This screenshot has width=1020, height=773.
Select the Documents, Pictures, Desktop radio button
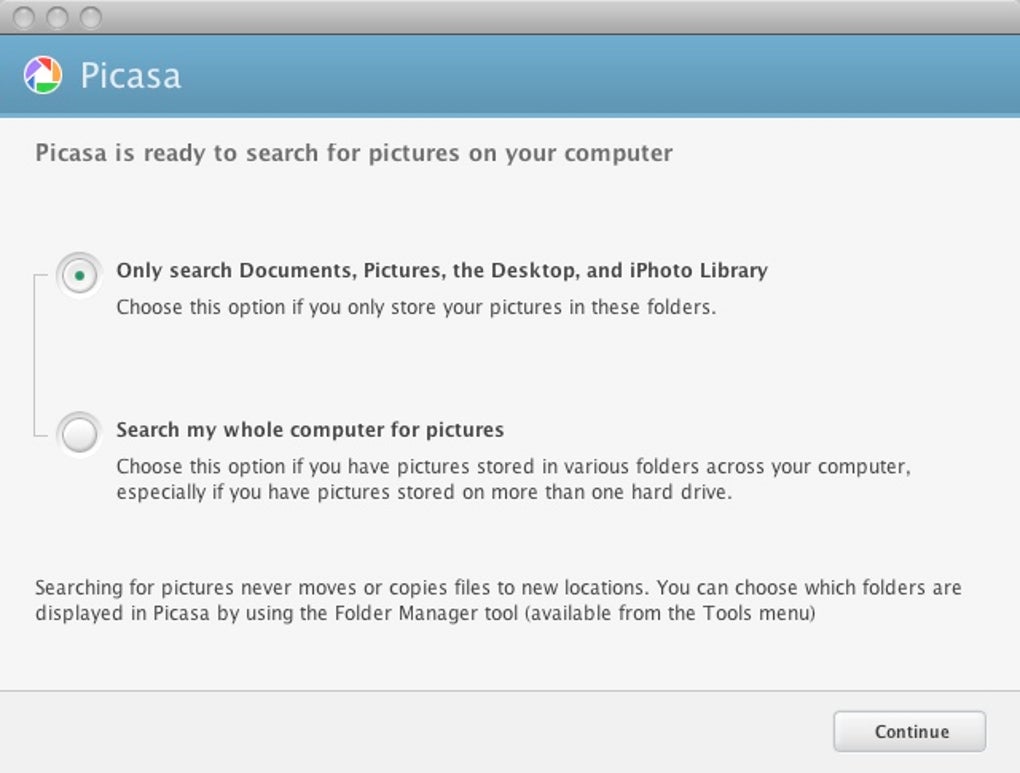tap(79, 274)
